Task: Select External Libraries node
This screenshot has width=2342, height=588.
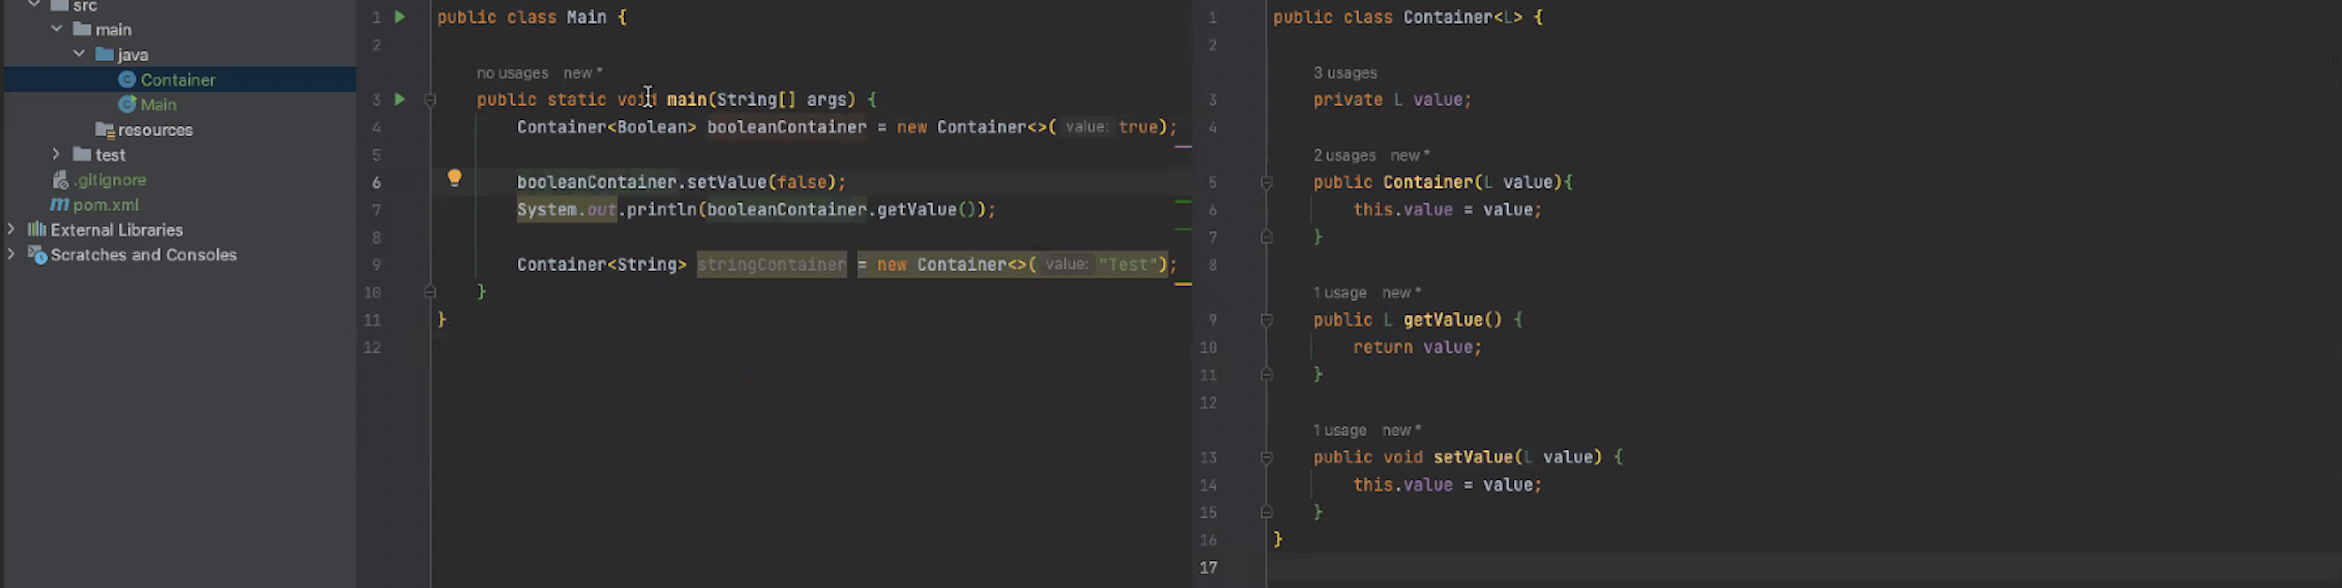Action: (117, 230)
